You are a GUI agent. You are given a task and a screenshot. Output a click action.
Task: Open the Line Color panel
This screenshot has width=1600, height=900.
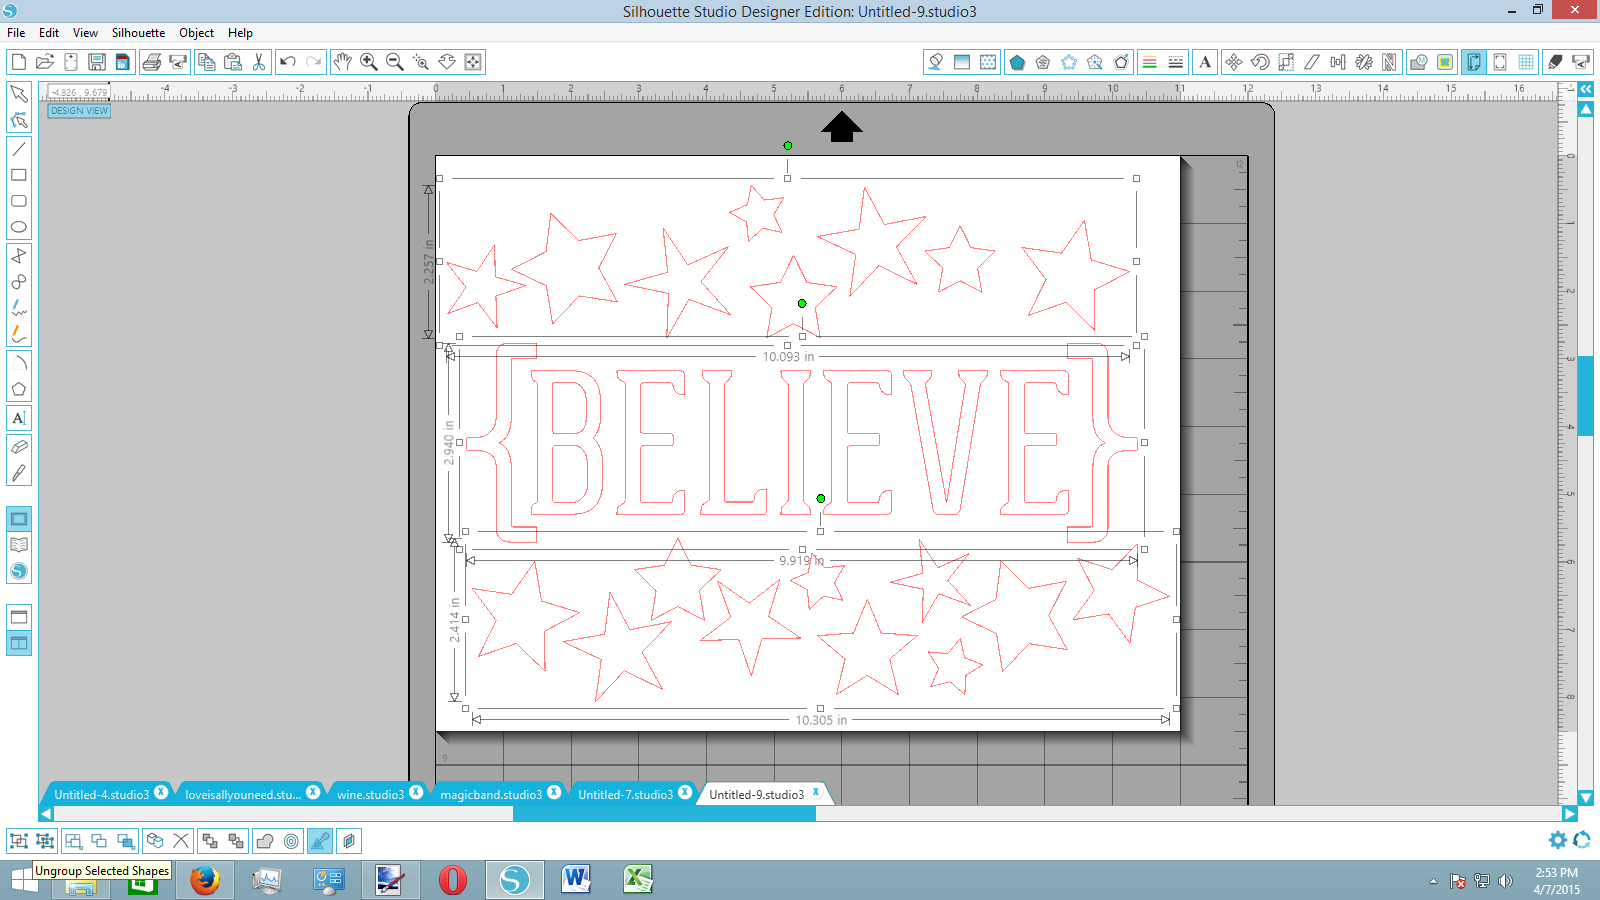click(x=1150, y=62)
